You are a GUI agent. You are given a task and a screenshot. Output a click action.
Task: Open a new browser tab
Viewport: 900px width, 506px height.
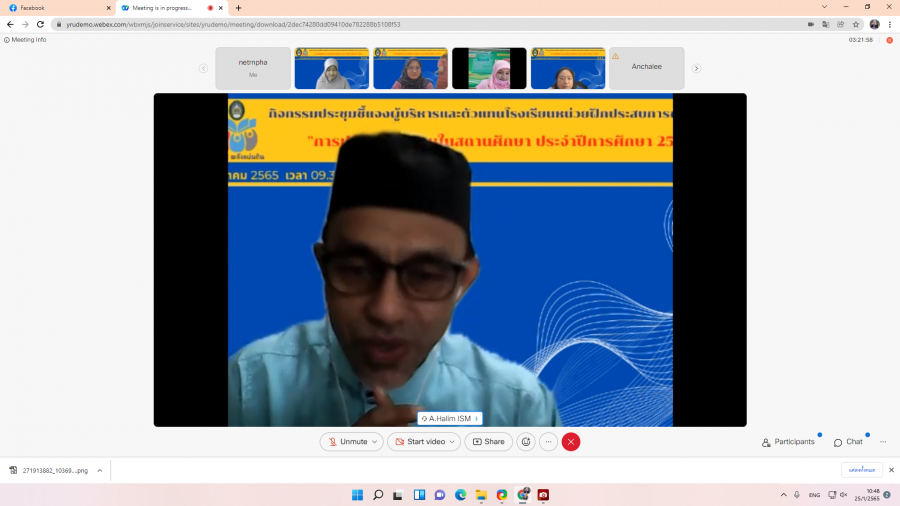238,8
